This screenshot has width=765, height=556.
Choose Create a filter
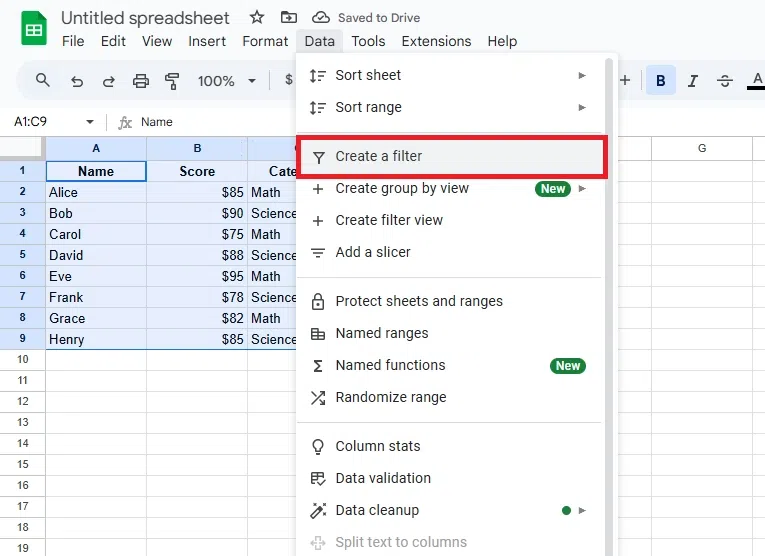click(x=451, y=157)
